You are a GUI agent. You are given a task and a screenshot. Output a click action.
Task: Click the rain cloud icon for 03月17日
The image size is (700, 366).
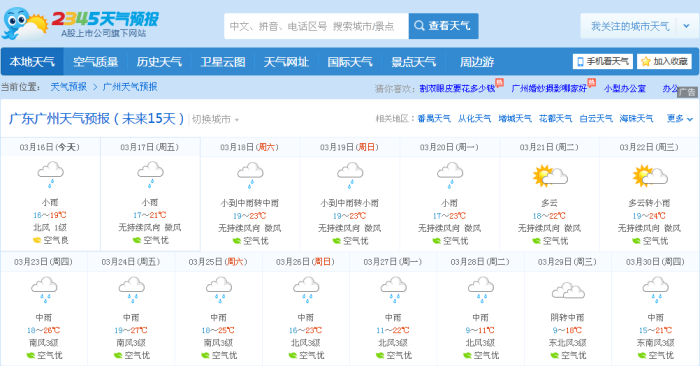click(x=150, y=175)
